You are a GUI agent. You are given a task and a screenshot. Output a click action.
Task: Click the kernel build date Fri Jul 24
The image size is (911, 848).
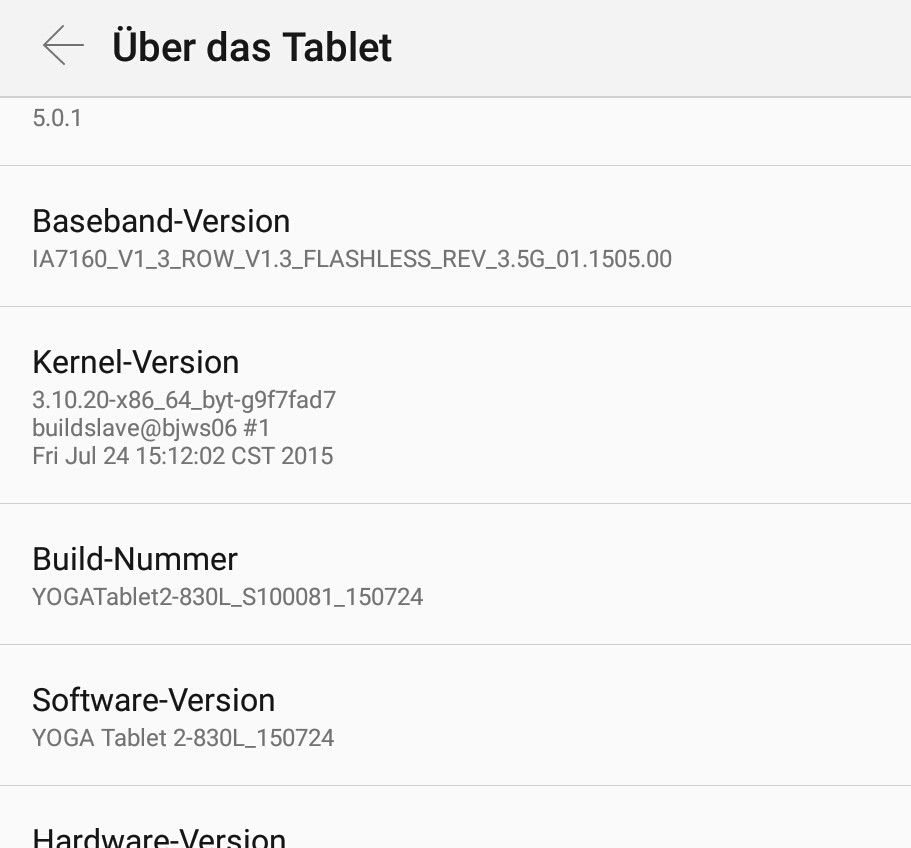(x=183, y=456)
